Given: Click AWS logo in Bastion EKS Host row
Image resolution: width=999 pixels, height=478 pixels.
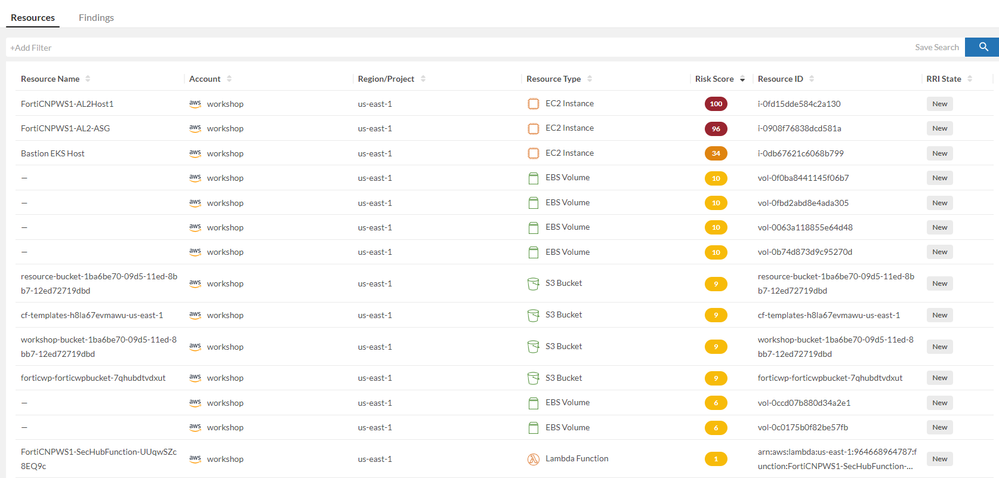Looking at the screenshot, I should pyautogui.click(x=195, y=153).
